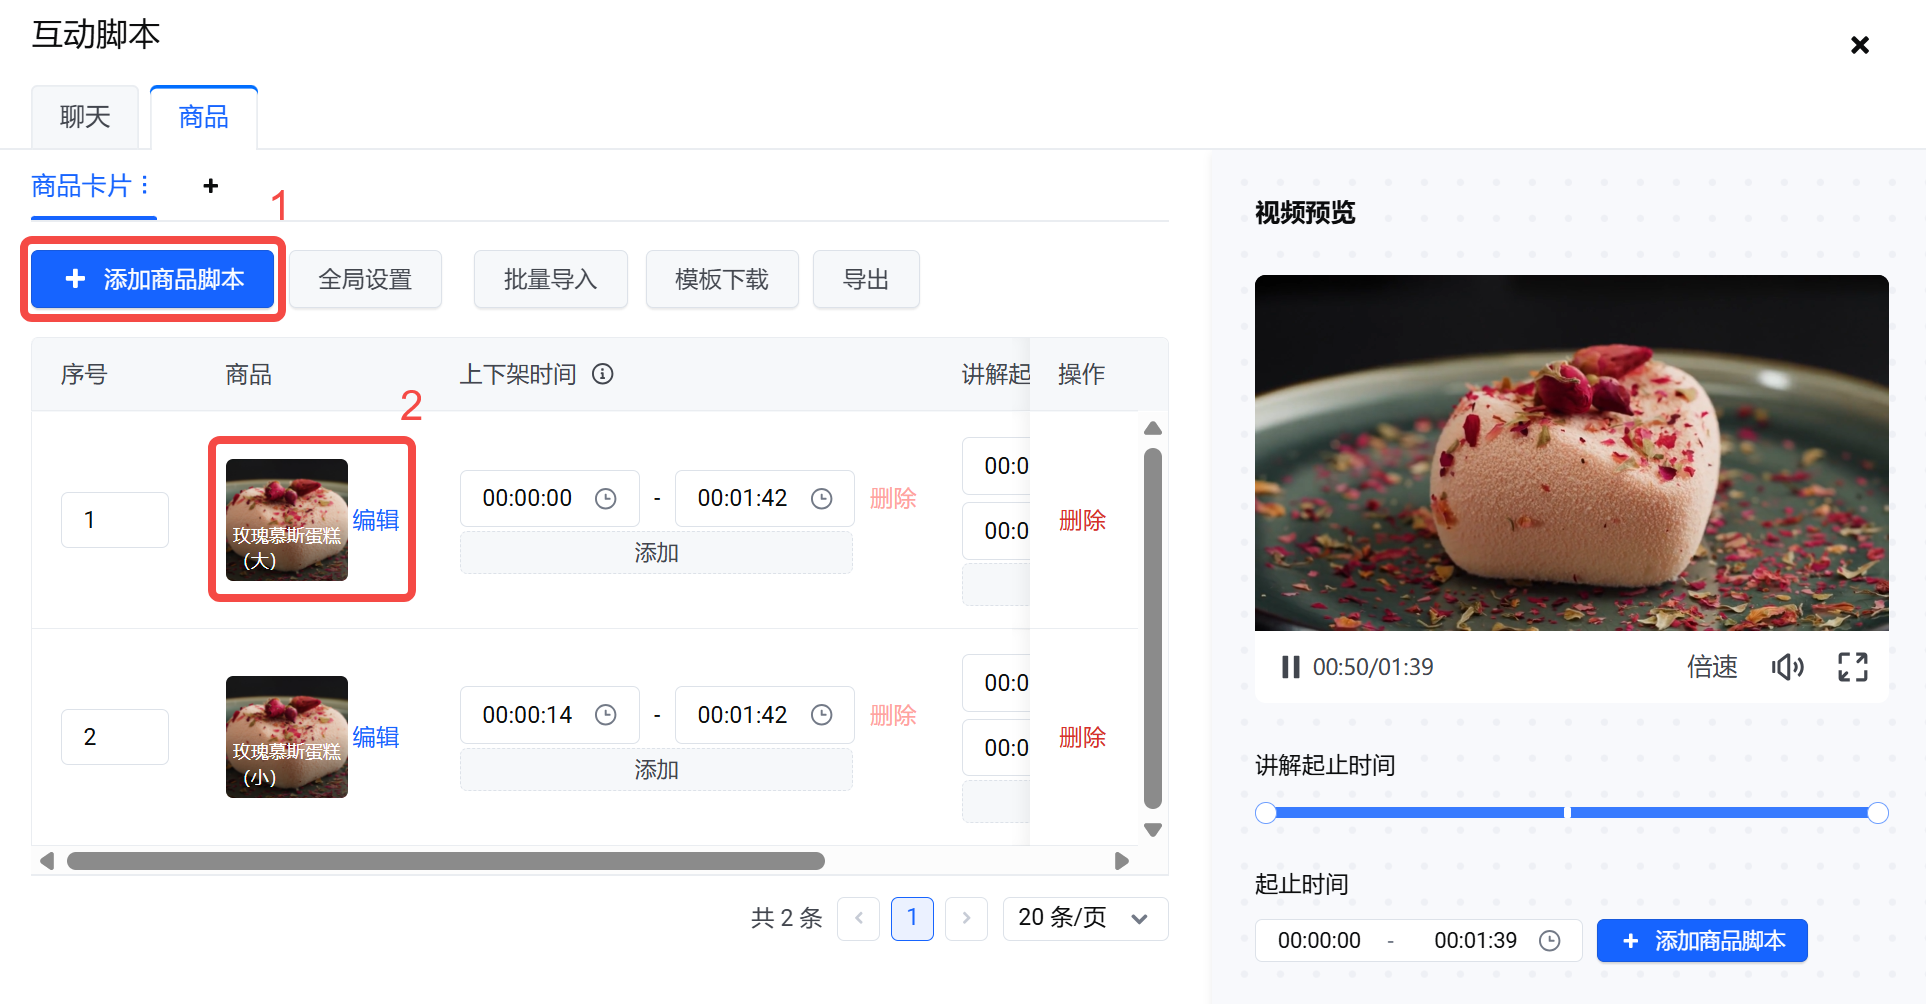Click the table scroll down arrow
Screen dimensions: 1926x1004
[1153, 830]
